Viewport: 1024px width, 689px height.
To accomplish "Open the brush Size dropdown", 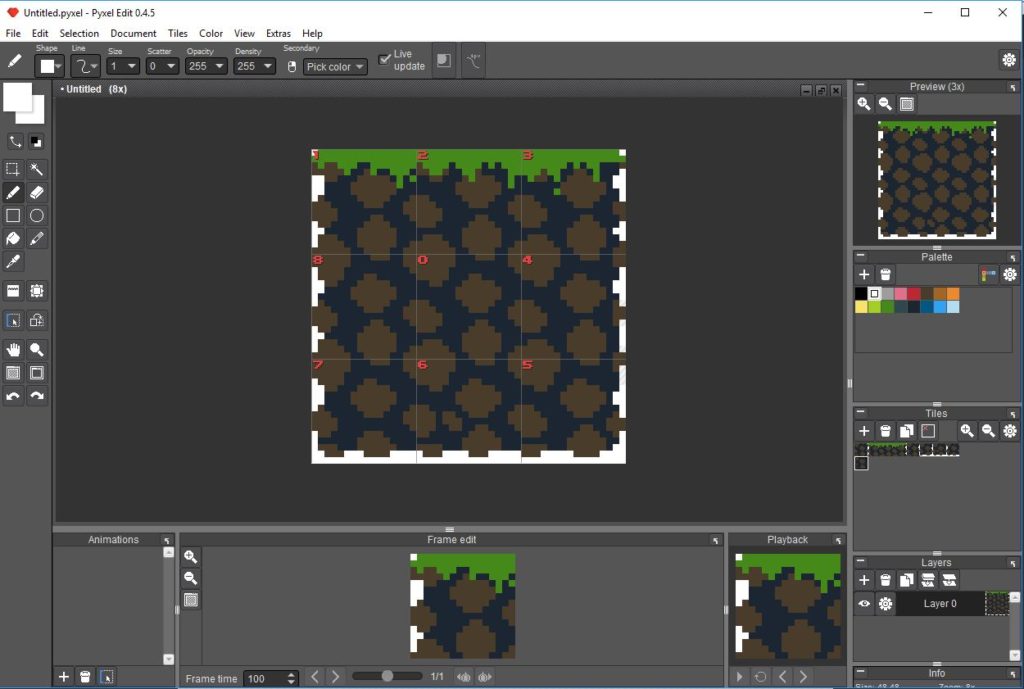I will point(122,66).
